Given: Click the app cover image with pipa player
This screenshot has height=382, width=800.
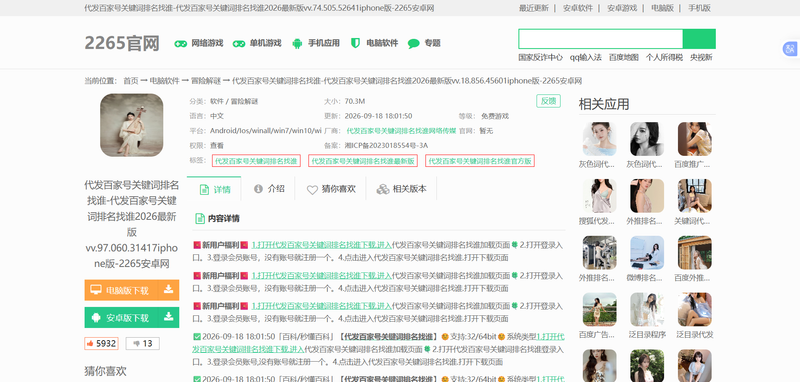Looking at the screenshot, I should 132,125.
